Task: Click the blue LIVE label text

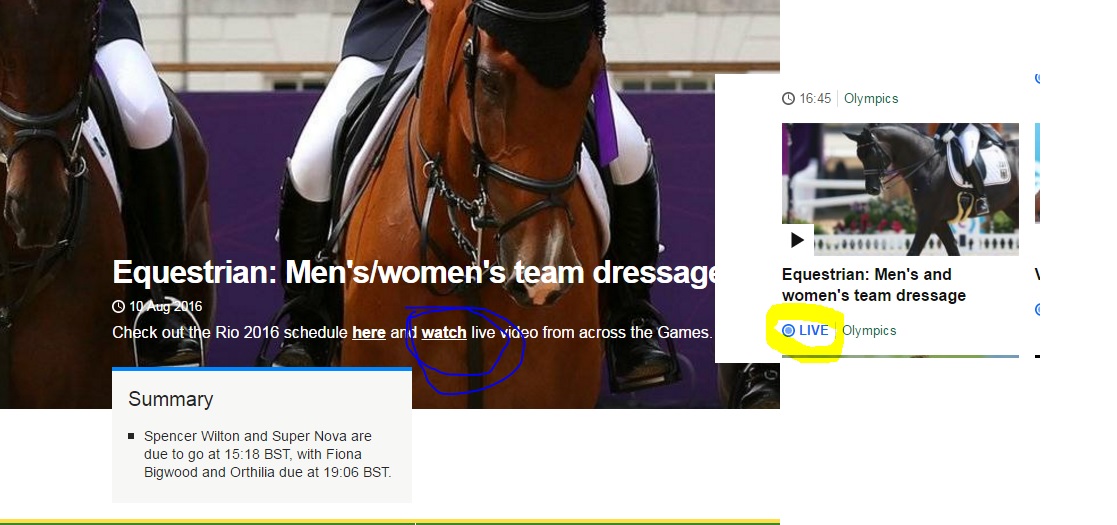Action: tap(814, 331)
